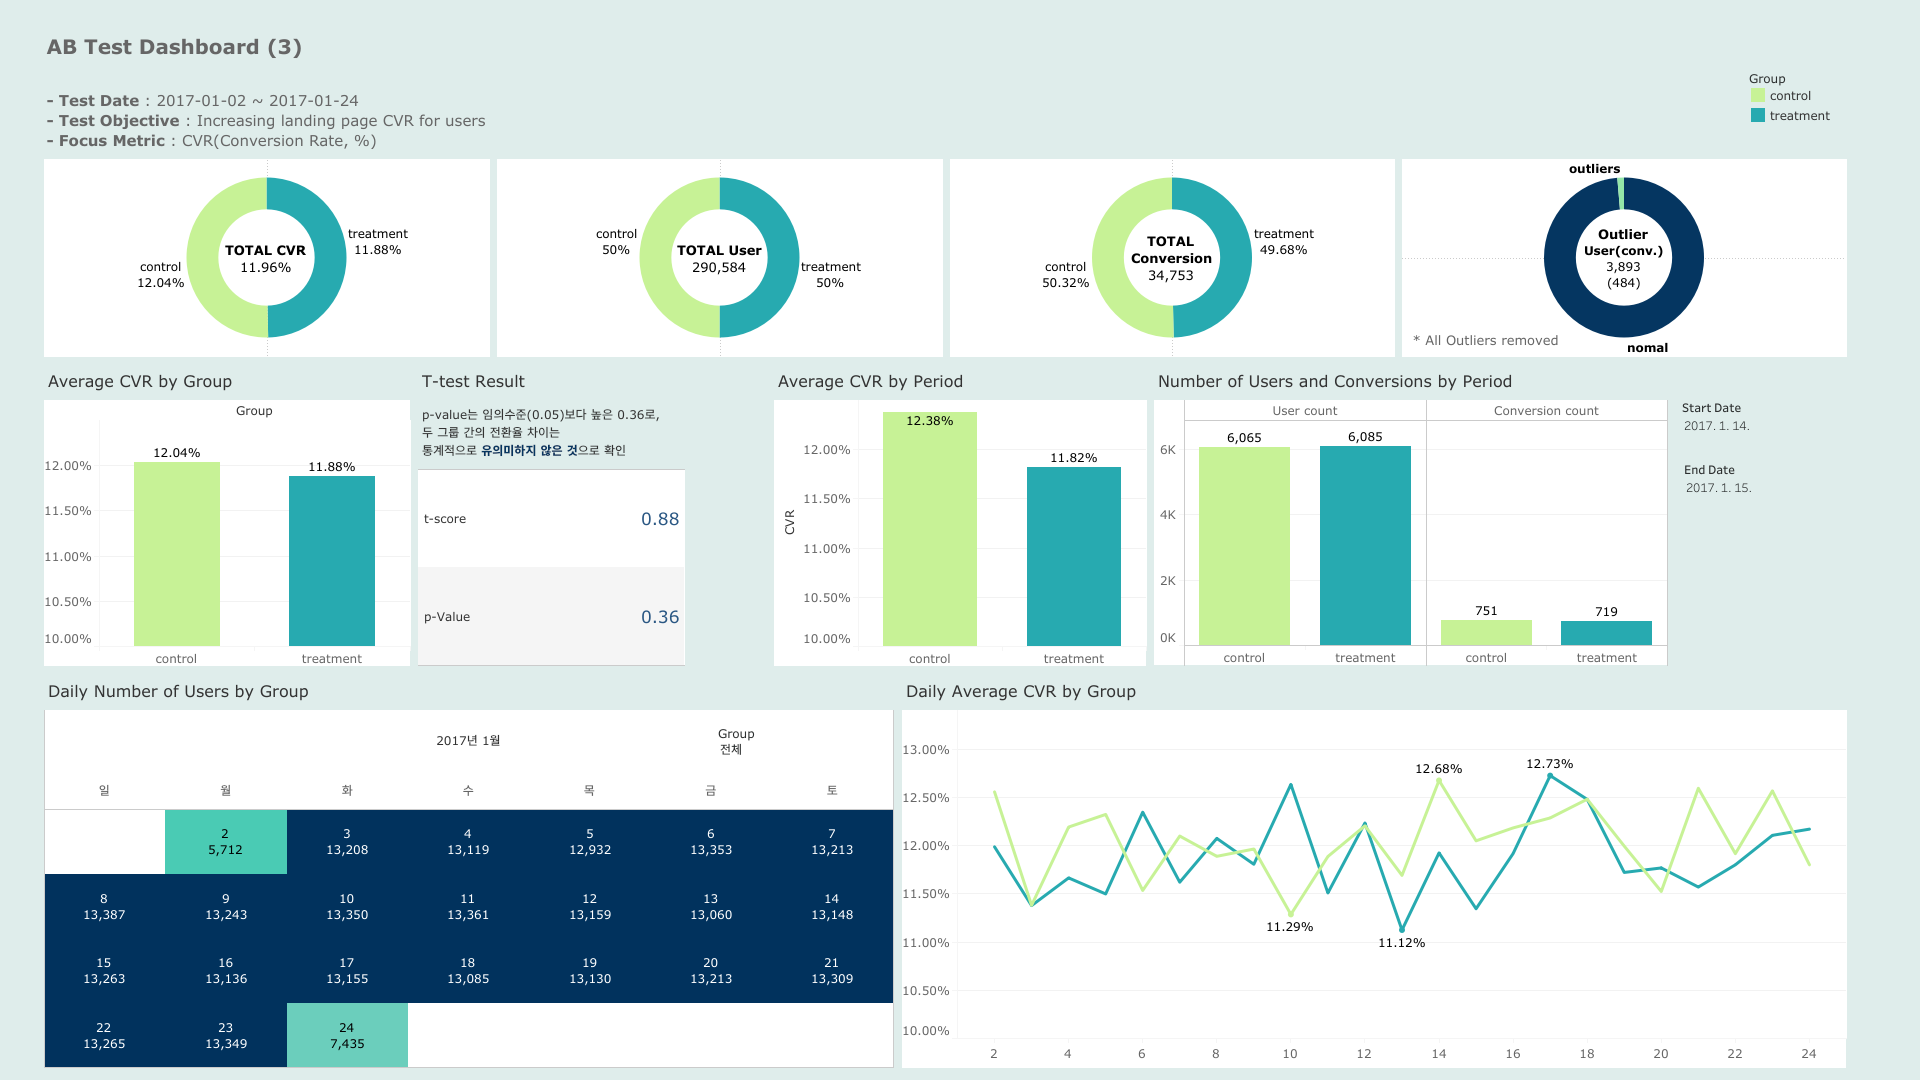Viewport: 1920px width, 1080px height.
Task: Select calendar cell for day 24
Action: pos(347,1035)
